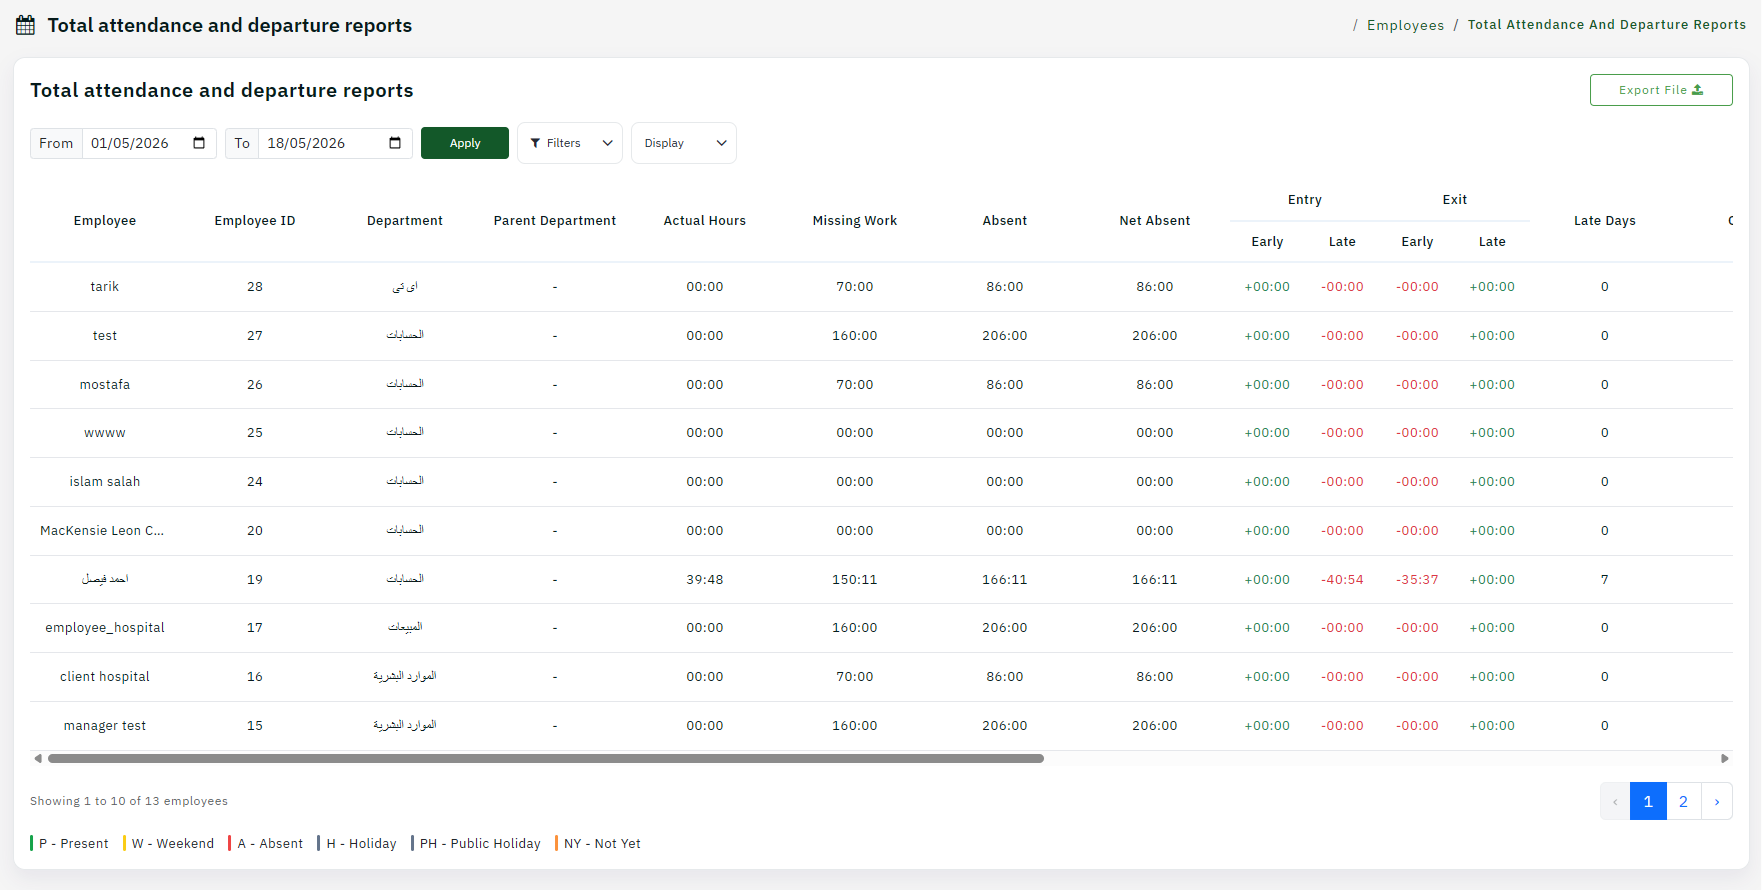Click employee name wwww

(105, 433)
